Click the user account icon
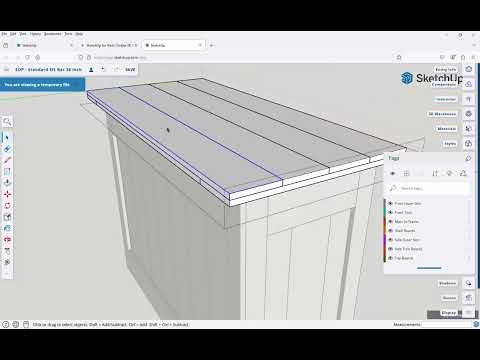 click(x=91, y=69)
